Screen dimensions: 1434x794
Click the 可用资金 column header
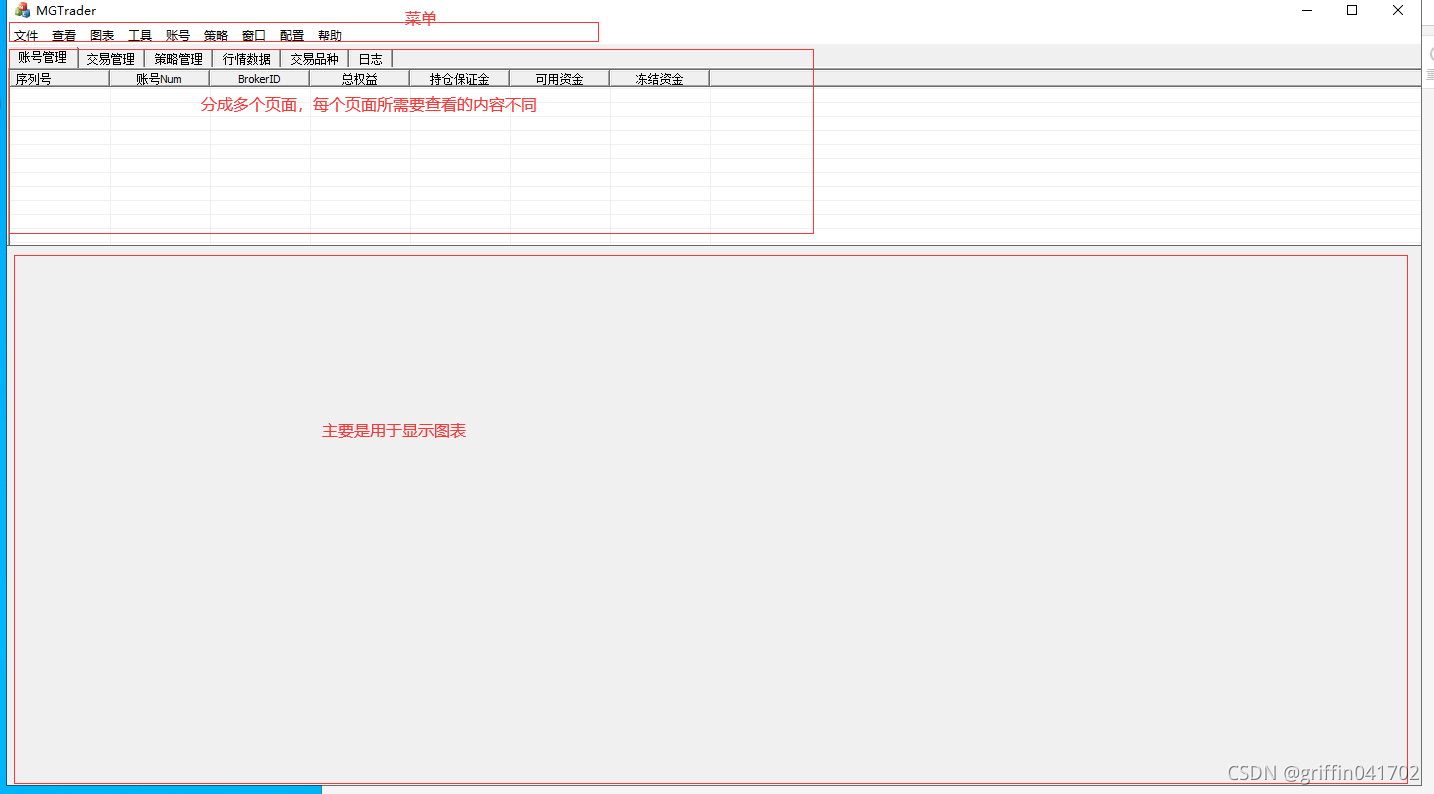(x=559, y=79)
